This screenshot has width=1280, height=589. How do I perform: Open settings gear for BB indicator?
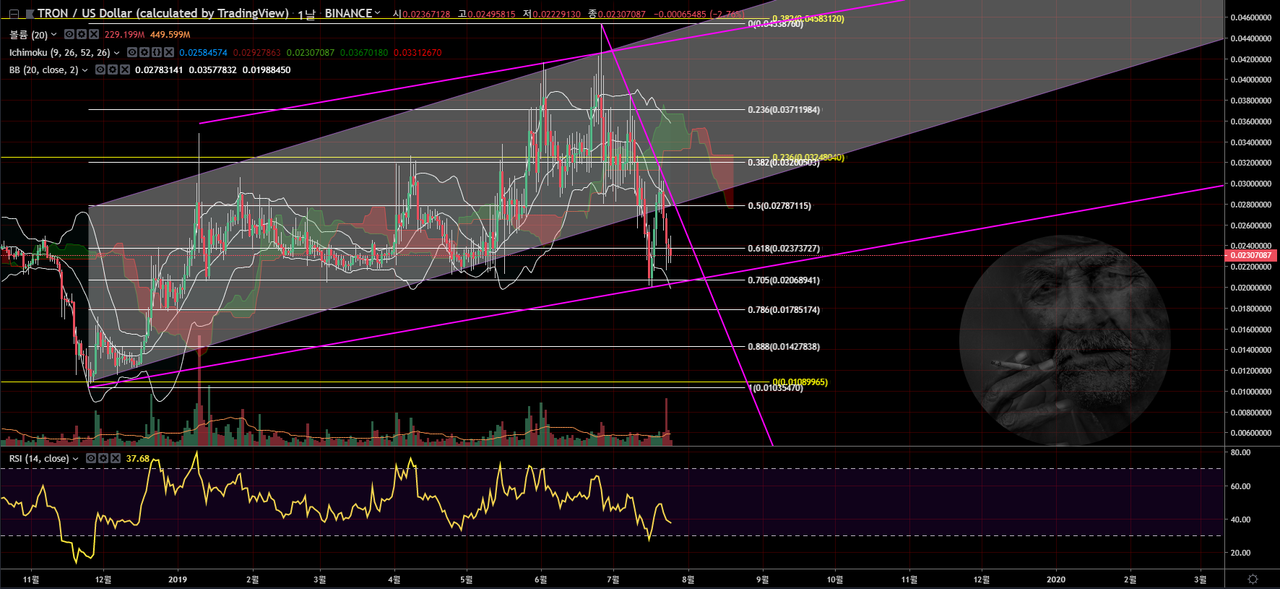113,70
